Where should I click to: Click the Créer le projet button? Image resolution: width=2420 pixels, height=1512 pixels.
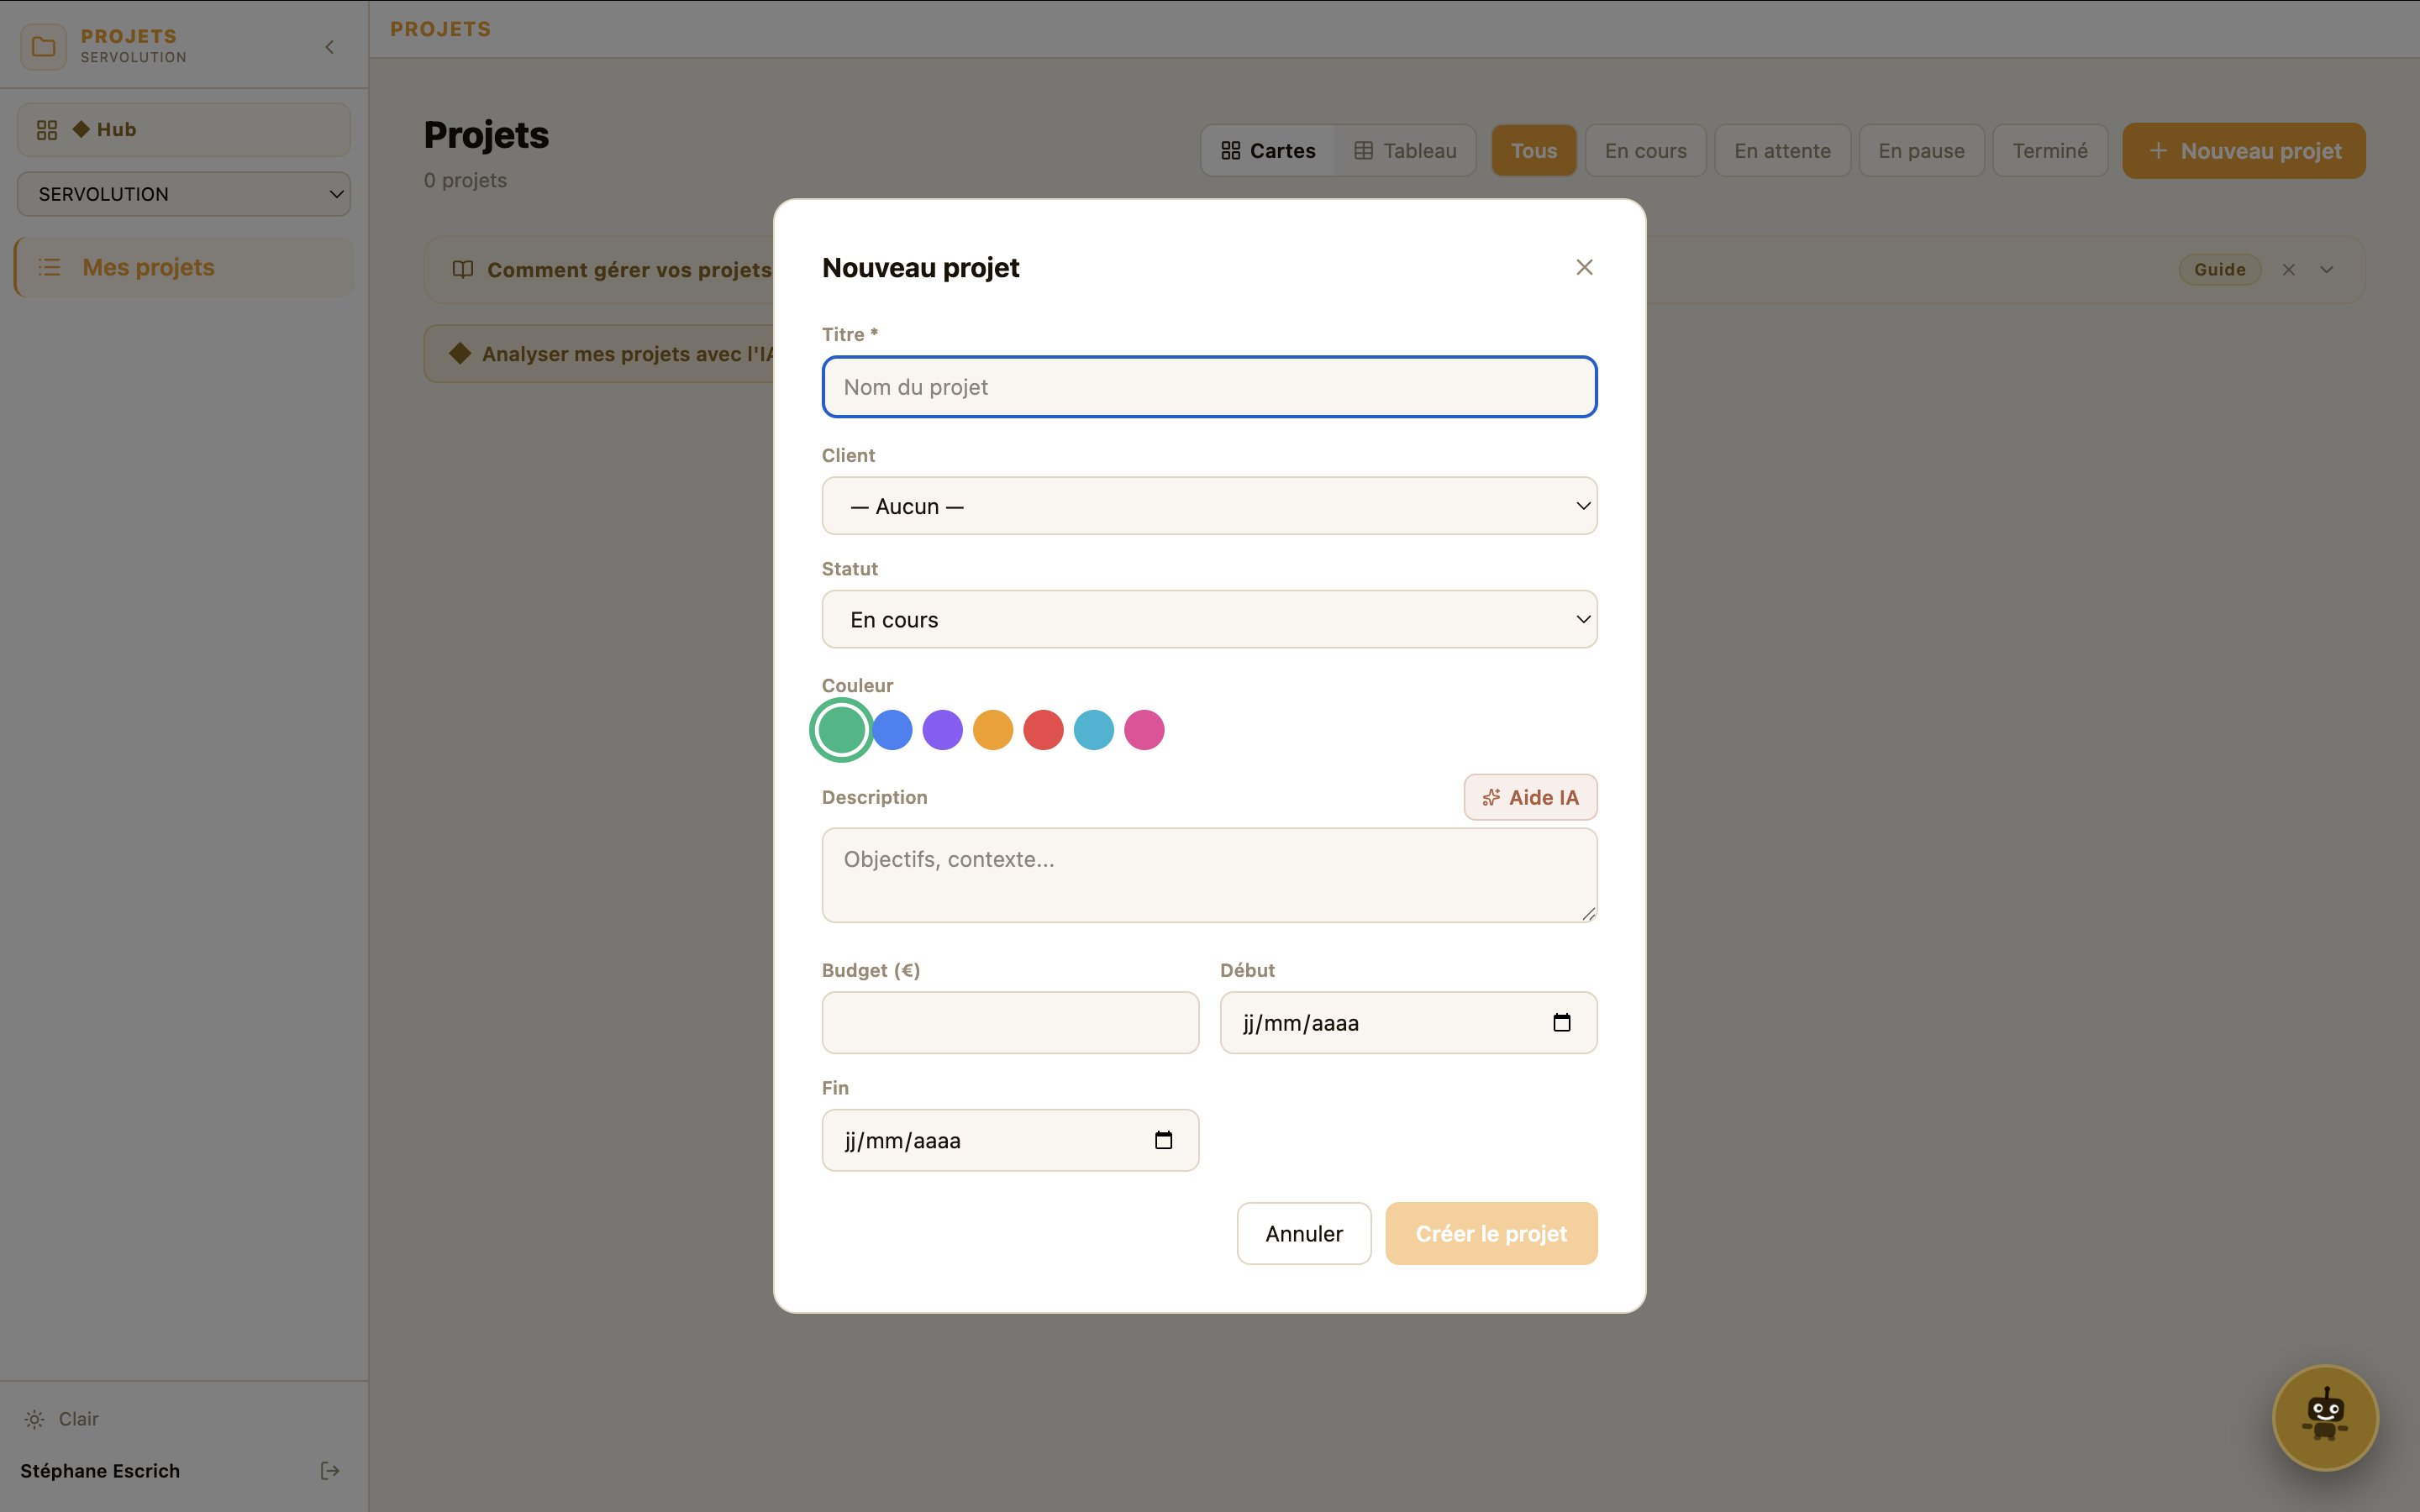point(1490,1233)
